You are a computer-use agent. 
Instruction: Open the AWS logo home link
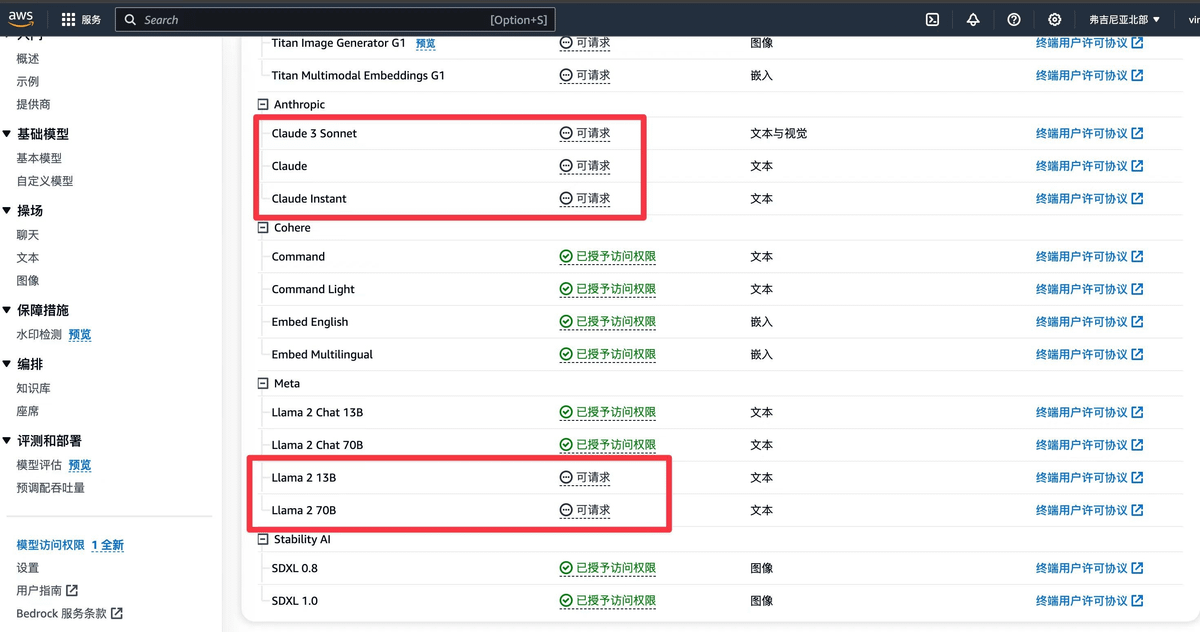click(x=21, y=19)
